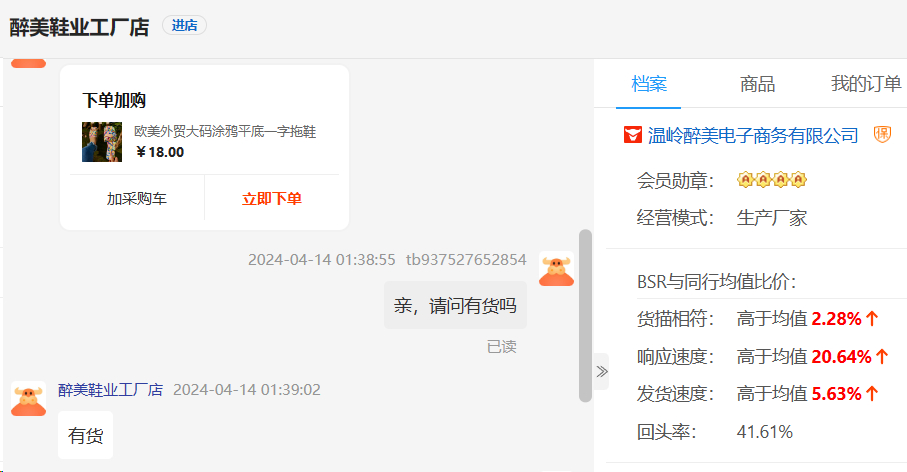The width and height of the screenshot is (907, 472).
Task: Click timestamp 2024-04-14 01:39:02
Action: (247, 390)
